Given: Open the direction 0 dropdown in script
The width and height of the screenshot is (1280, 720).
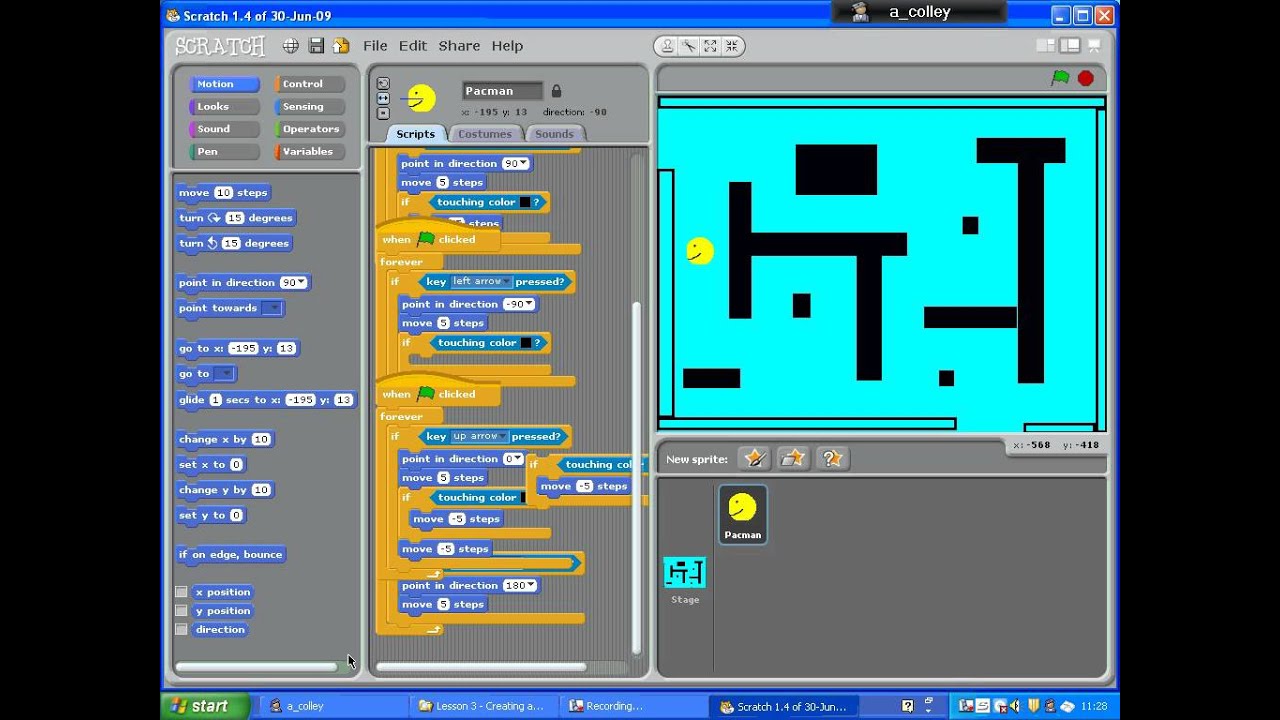Looking at the screenshot, I should (x=518, y=459).
